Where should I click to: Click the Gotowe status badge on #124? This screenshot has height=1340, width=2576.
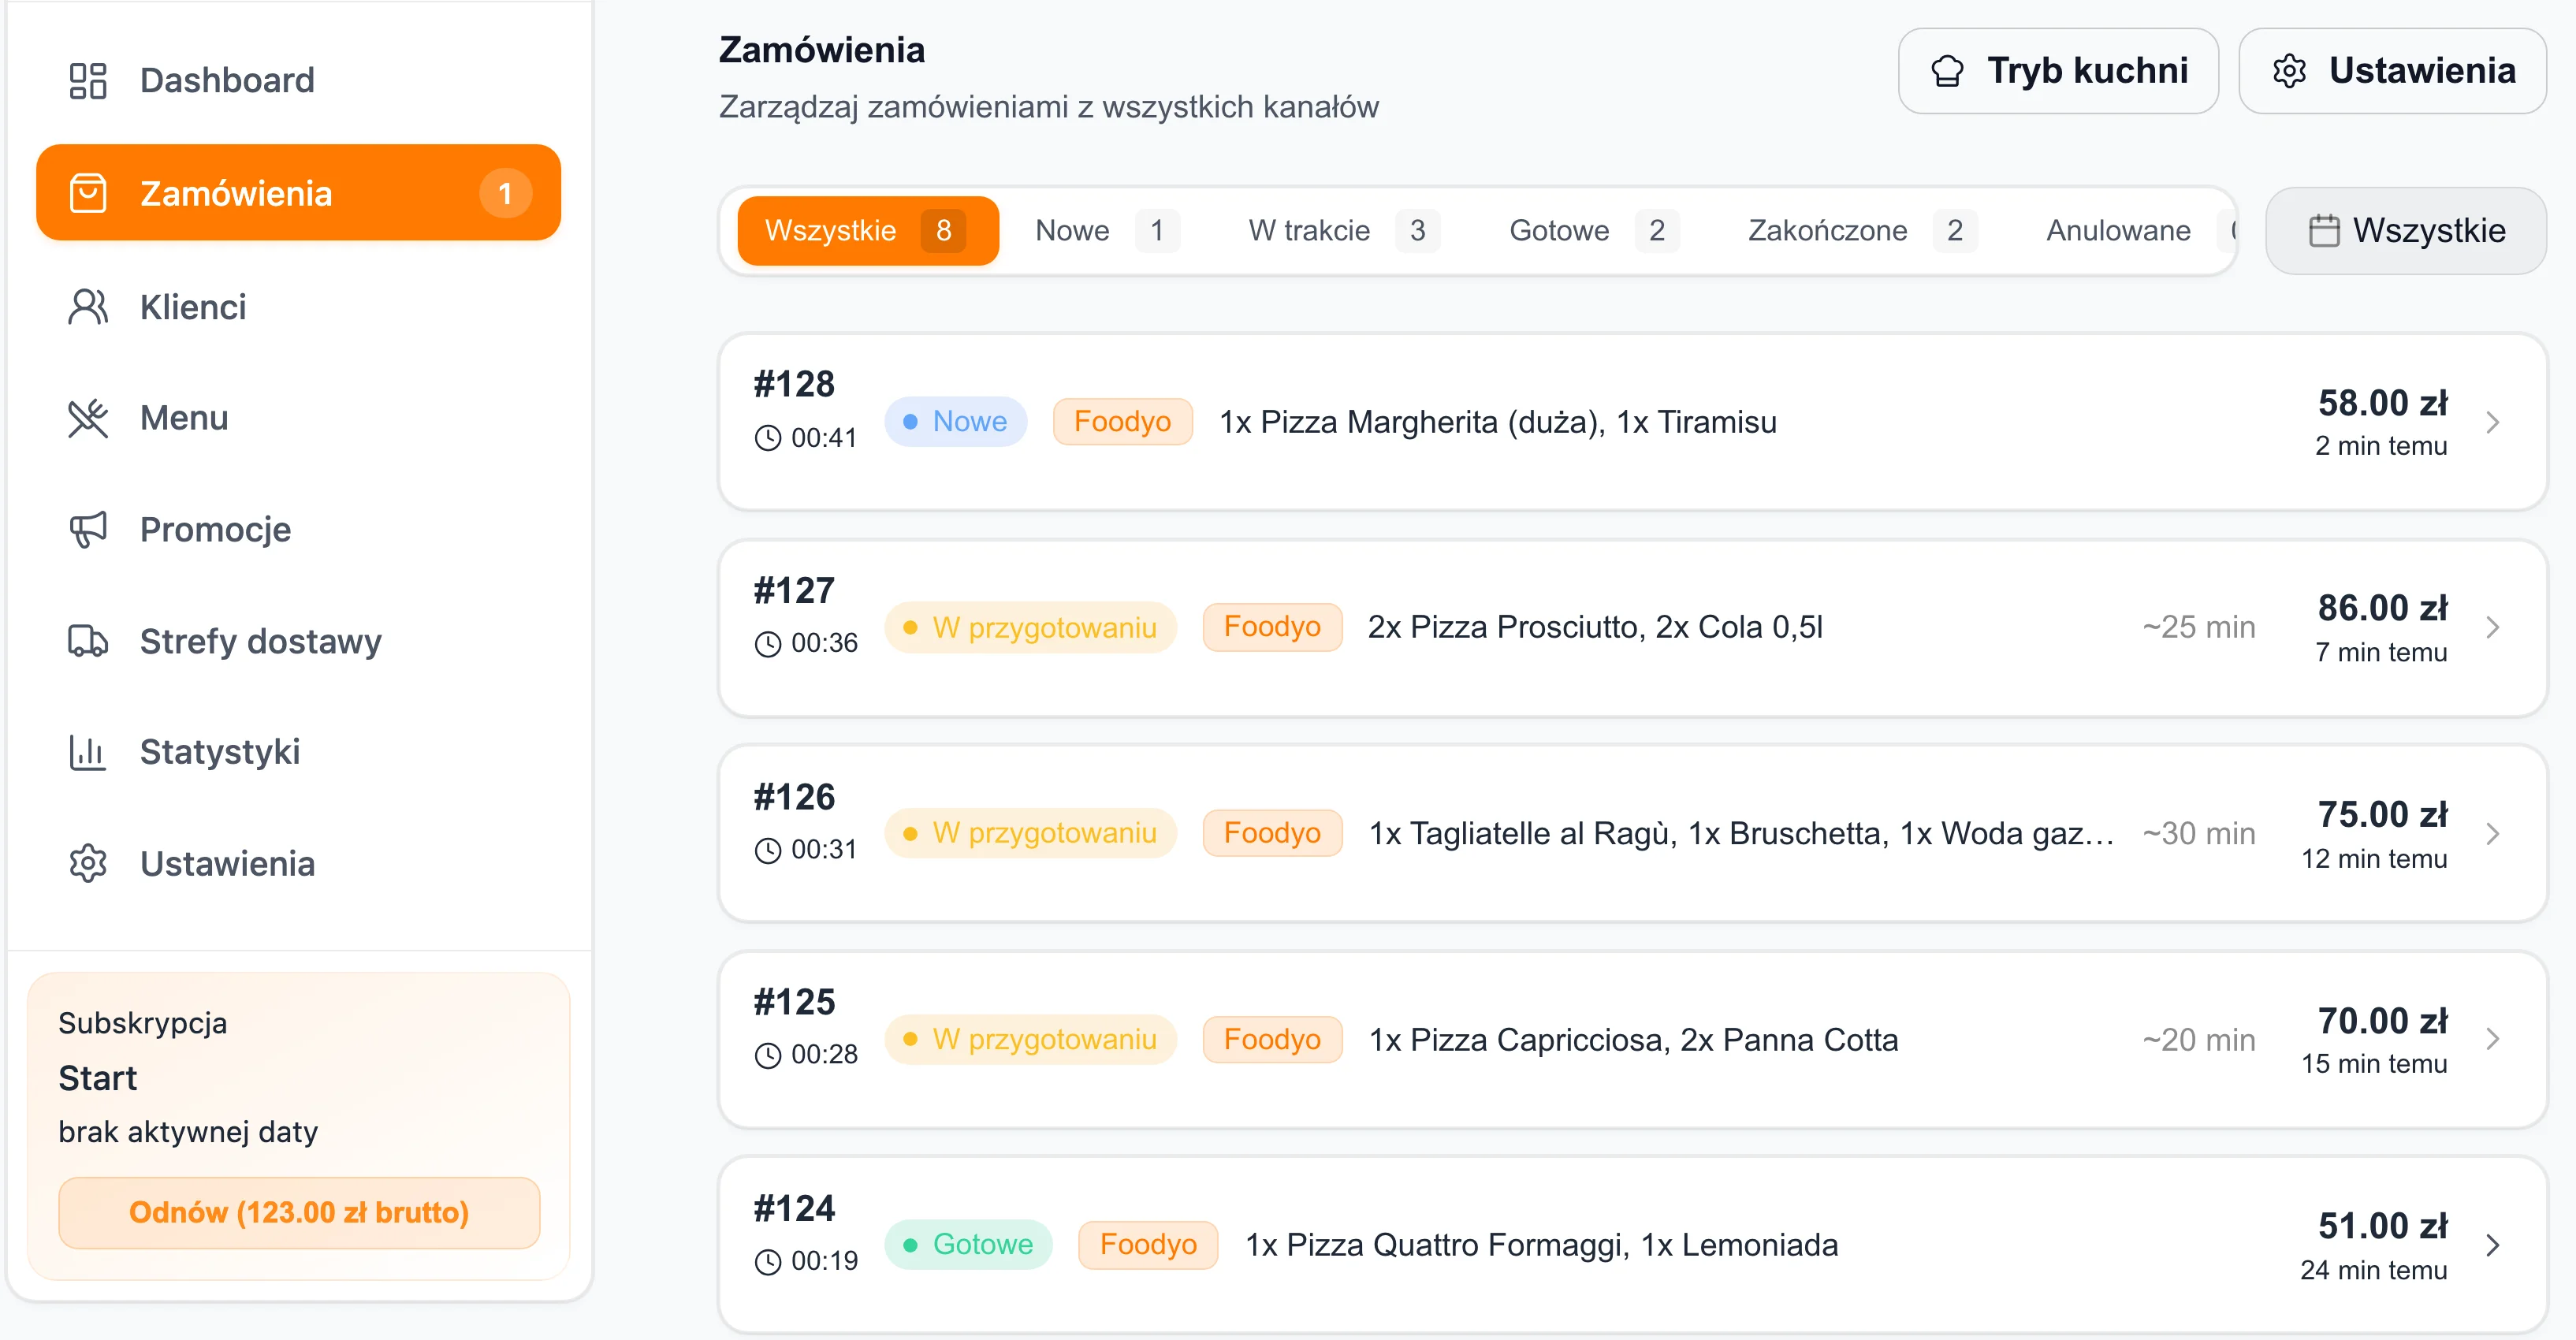coord(968,1245)
